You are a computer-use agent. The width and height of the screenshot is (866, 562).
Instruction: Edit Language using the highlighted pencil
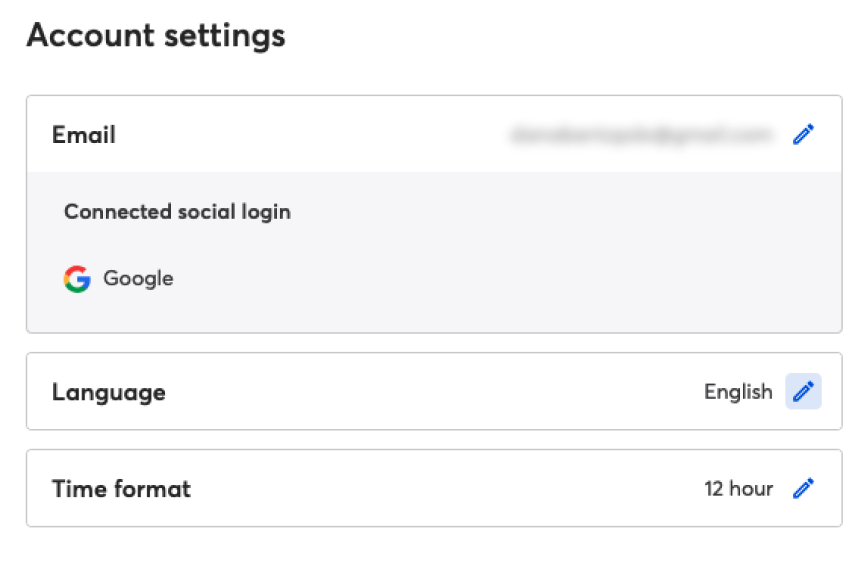coord(803,391)
